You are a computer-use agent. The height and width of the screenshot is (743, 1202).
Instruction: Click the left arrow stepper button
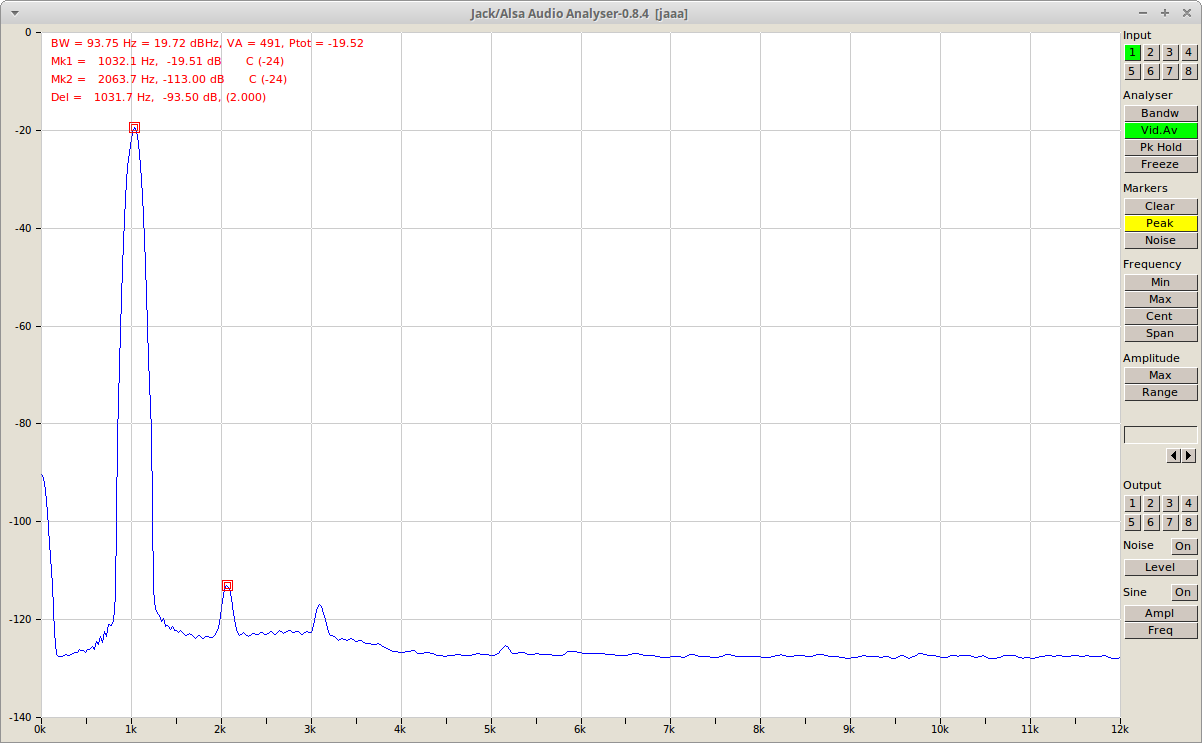click(1174, 456)
